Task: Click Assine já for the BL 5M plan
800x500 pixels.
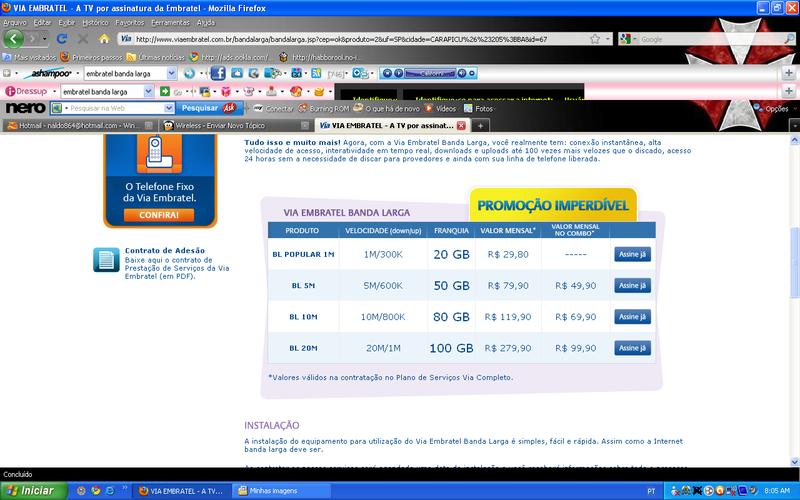Action: pos(632,285)
